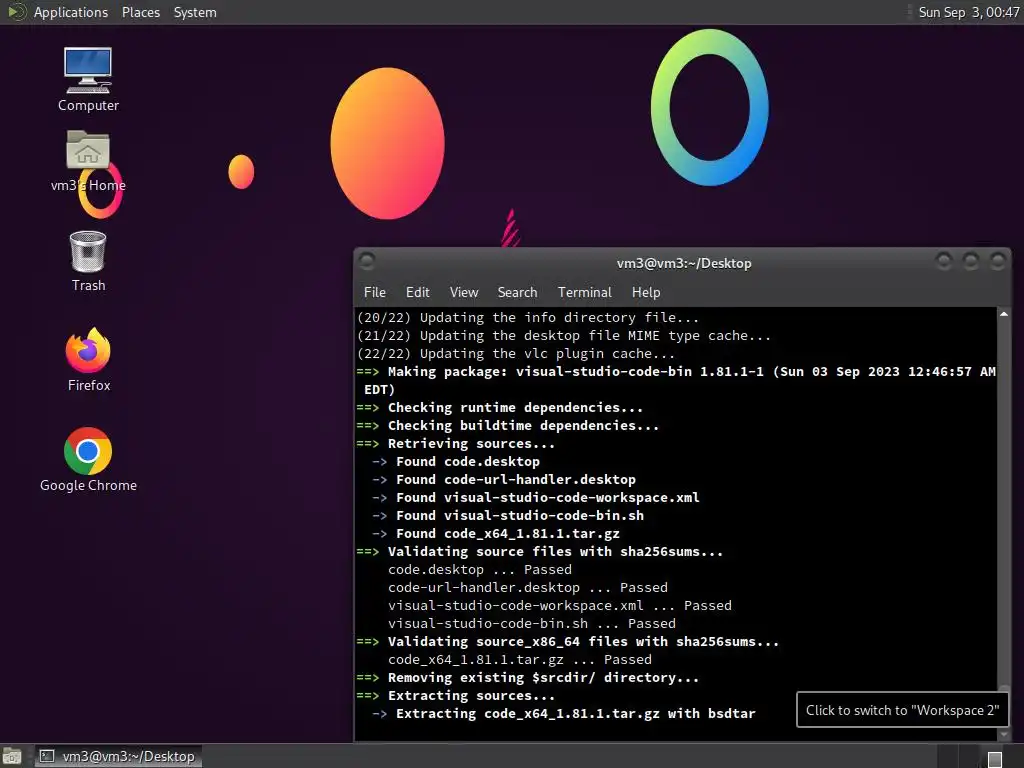
Task: Close the terminal window
Action: [997, 261]
